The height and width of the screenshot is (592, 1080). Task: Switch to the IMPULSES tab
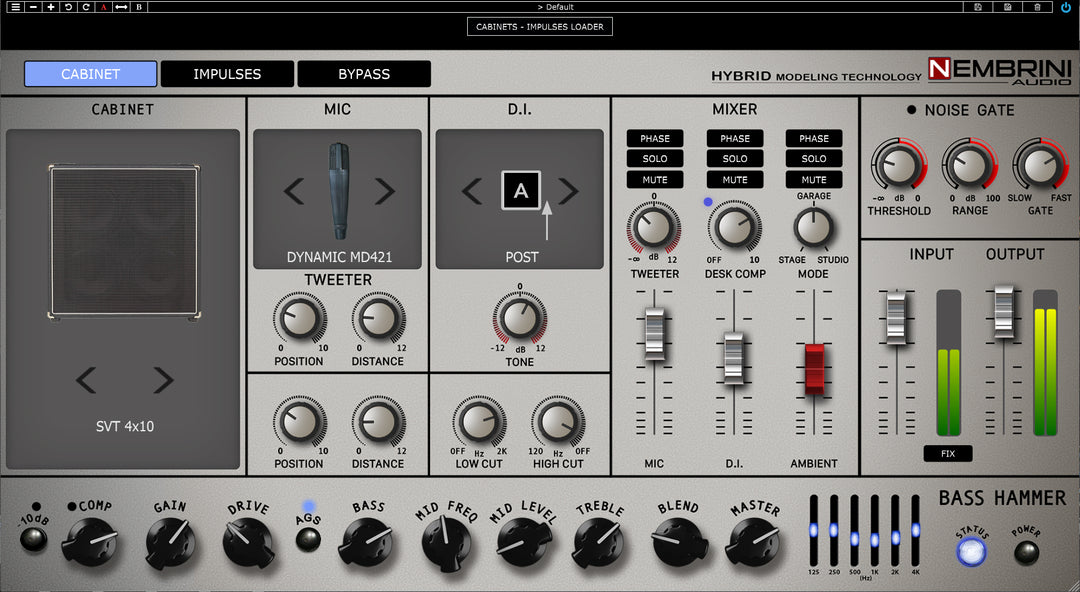click(x=227, y=73)
